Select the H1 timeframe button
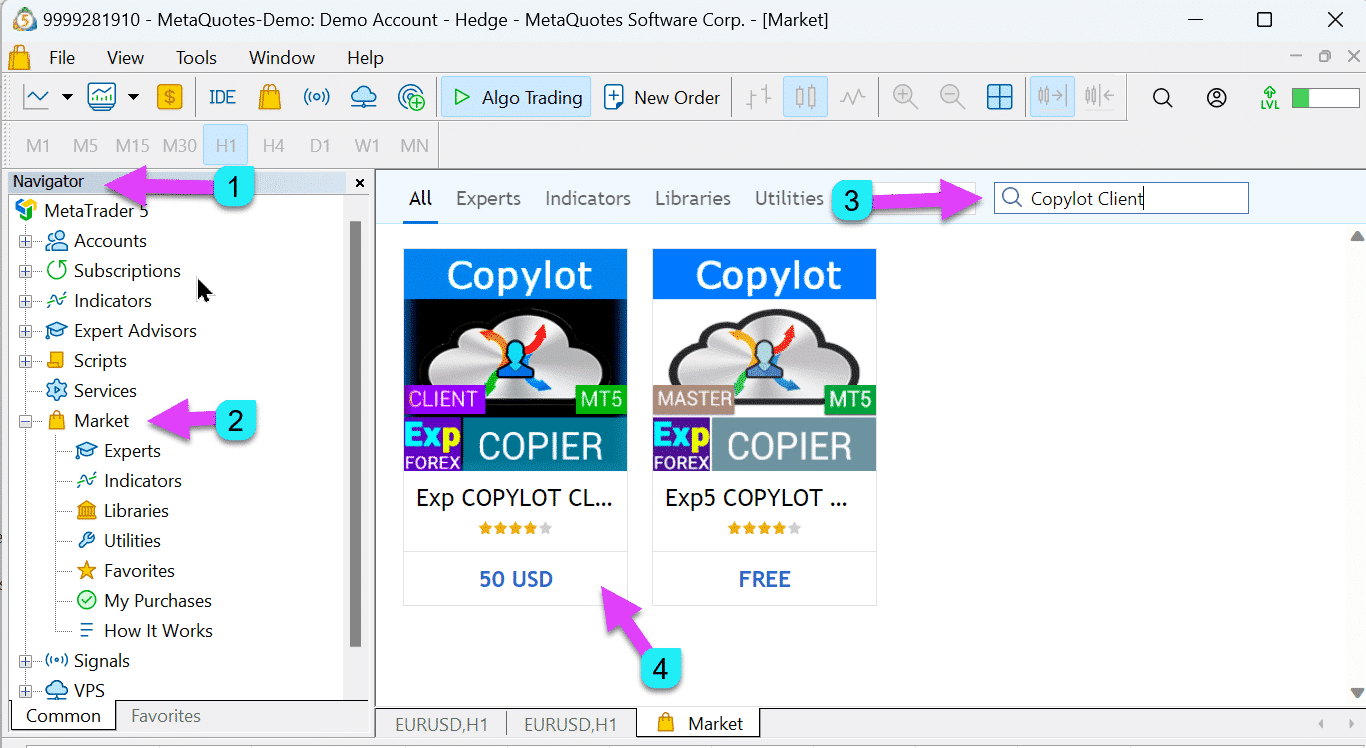Screen dimensions: 1366x748 click(x=226, y=146)
